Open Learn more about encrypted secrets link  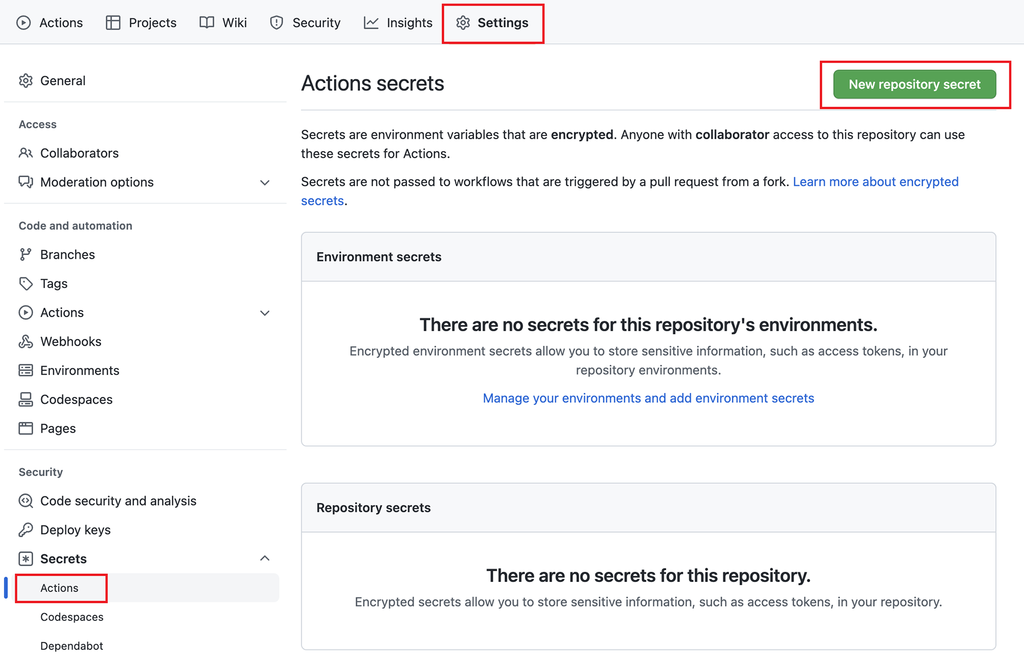(875, 181)
